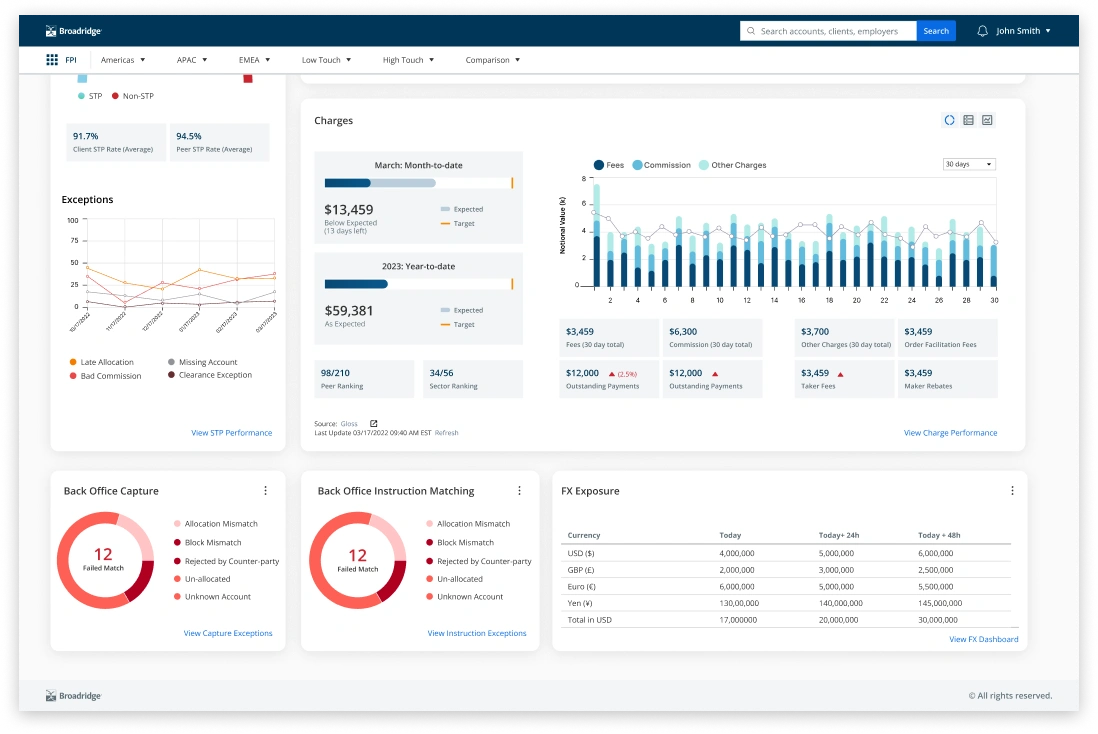Click the Year-to-date progress bar
The height and width of the screenshot is (734, 1098).
418,283
